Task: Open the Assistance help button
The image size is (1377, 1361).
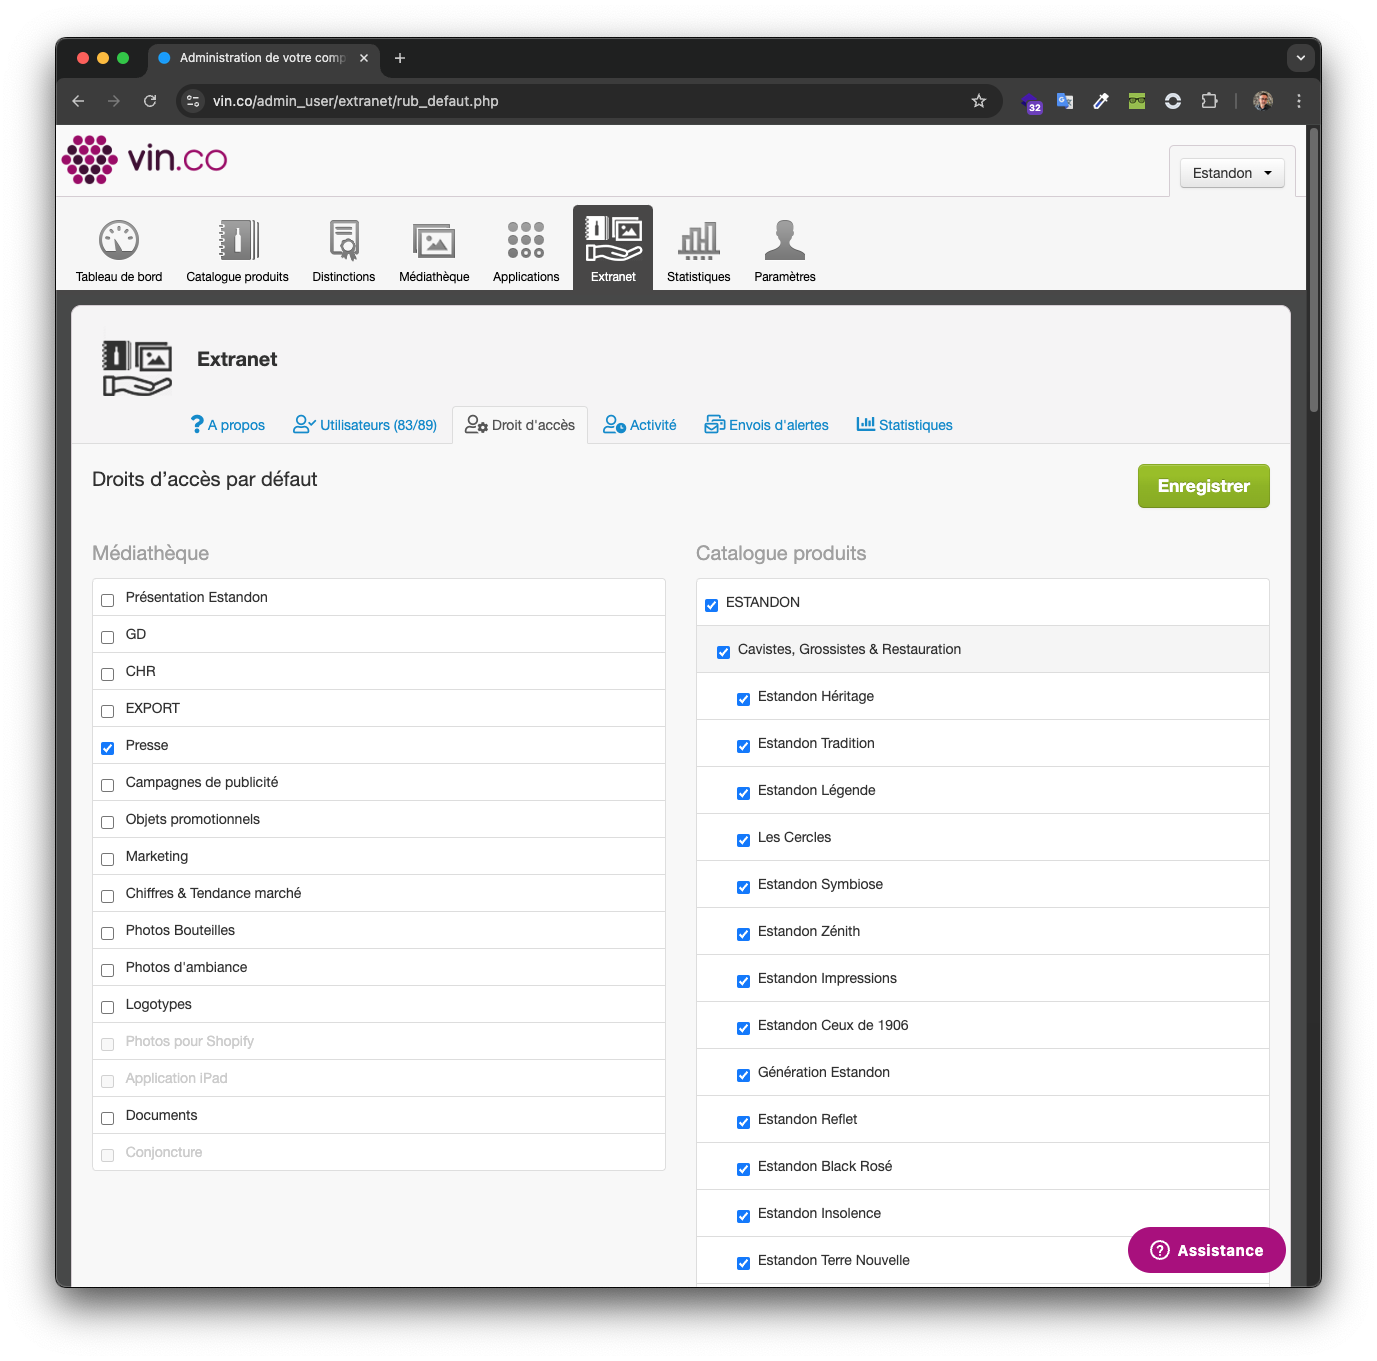Action: [1207, 1250]
